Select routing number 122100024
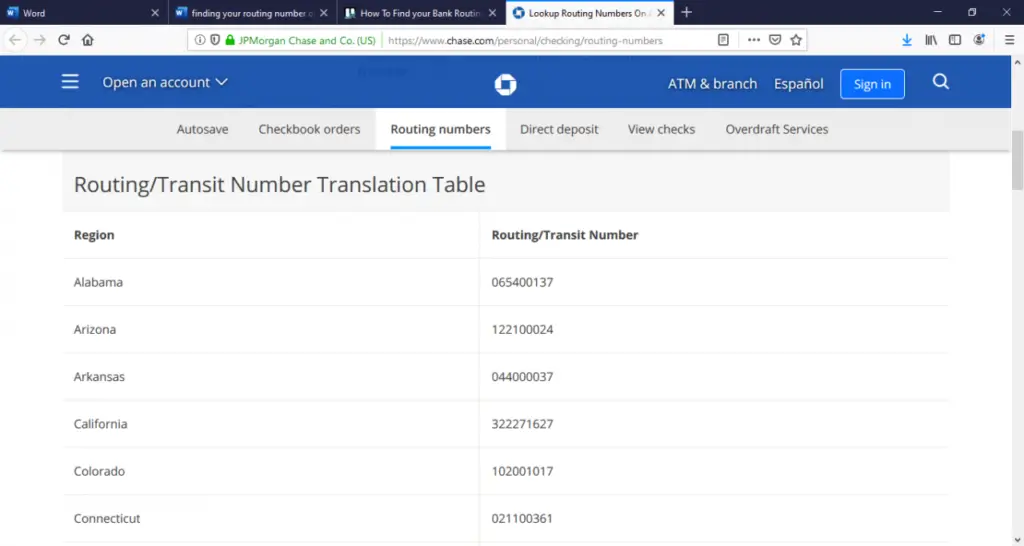The height and width of the screenshot is (546, 1024). (x=522, y=329)
